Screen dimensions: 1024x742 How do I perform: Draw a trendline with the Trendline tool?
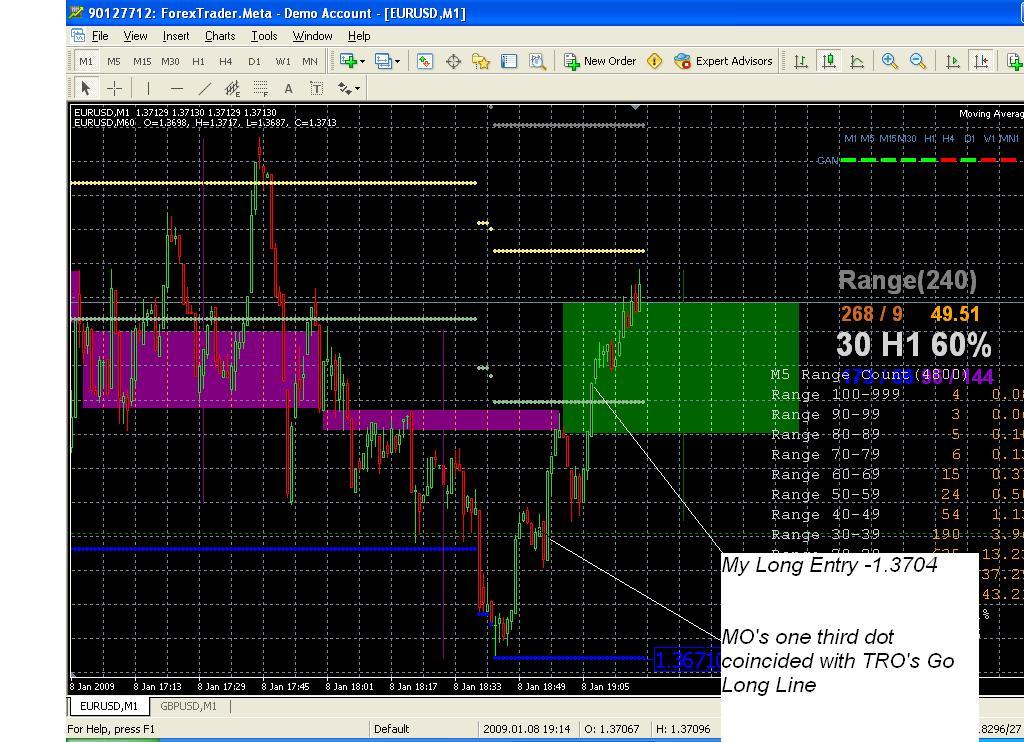[204, 88]
